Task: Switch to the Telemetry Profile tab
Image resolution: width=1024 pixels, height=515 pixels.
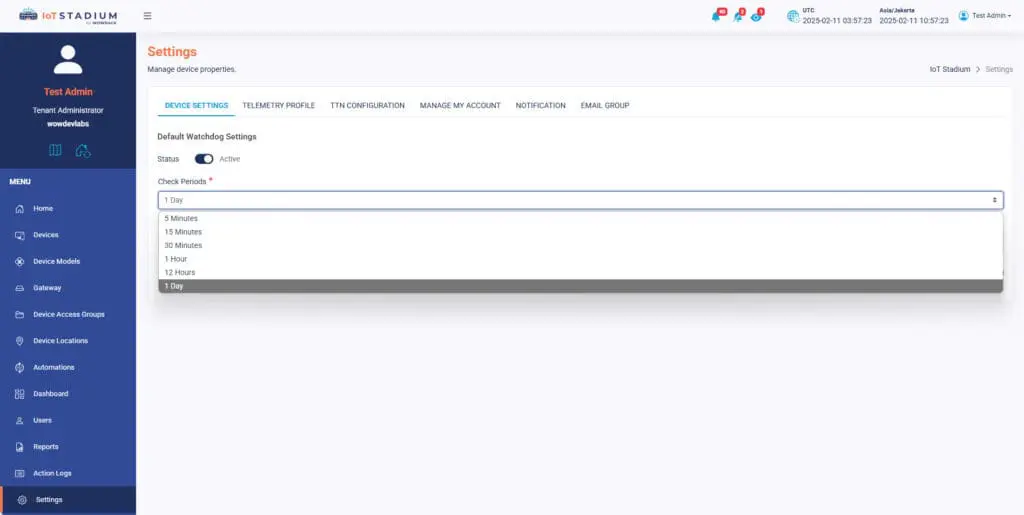Action: [278, 105]
